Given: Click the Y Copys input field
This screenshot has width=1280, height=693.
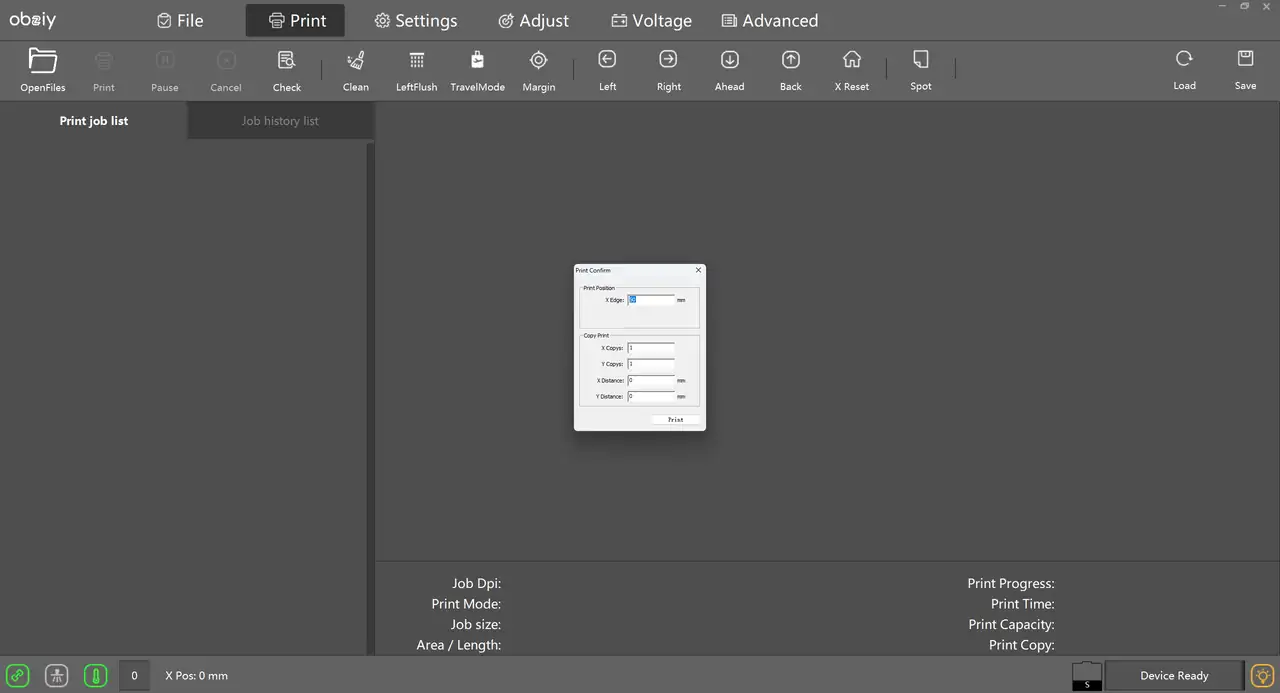Looking at the screenshot, I should 651,364.
